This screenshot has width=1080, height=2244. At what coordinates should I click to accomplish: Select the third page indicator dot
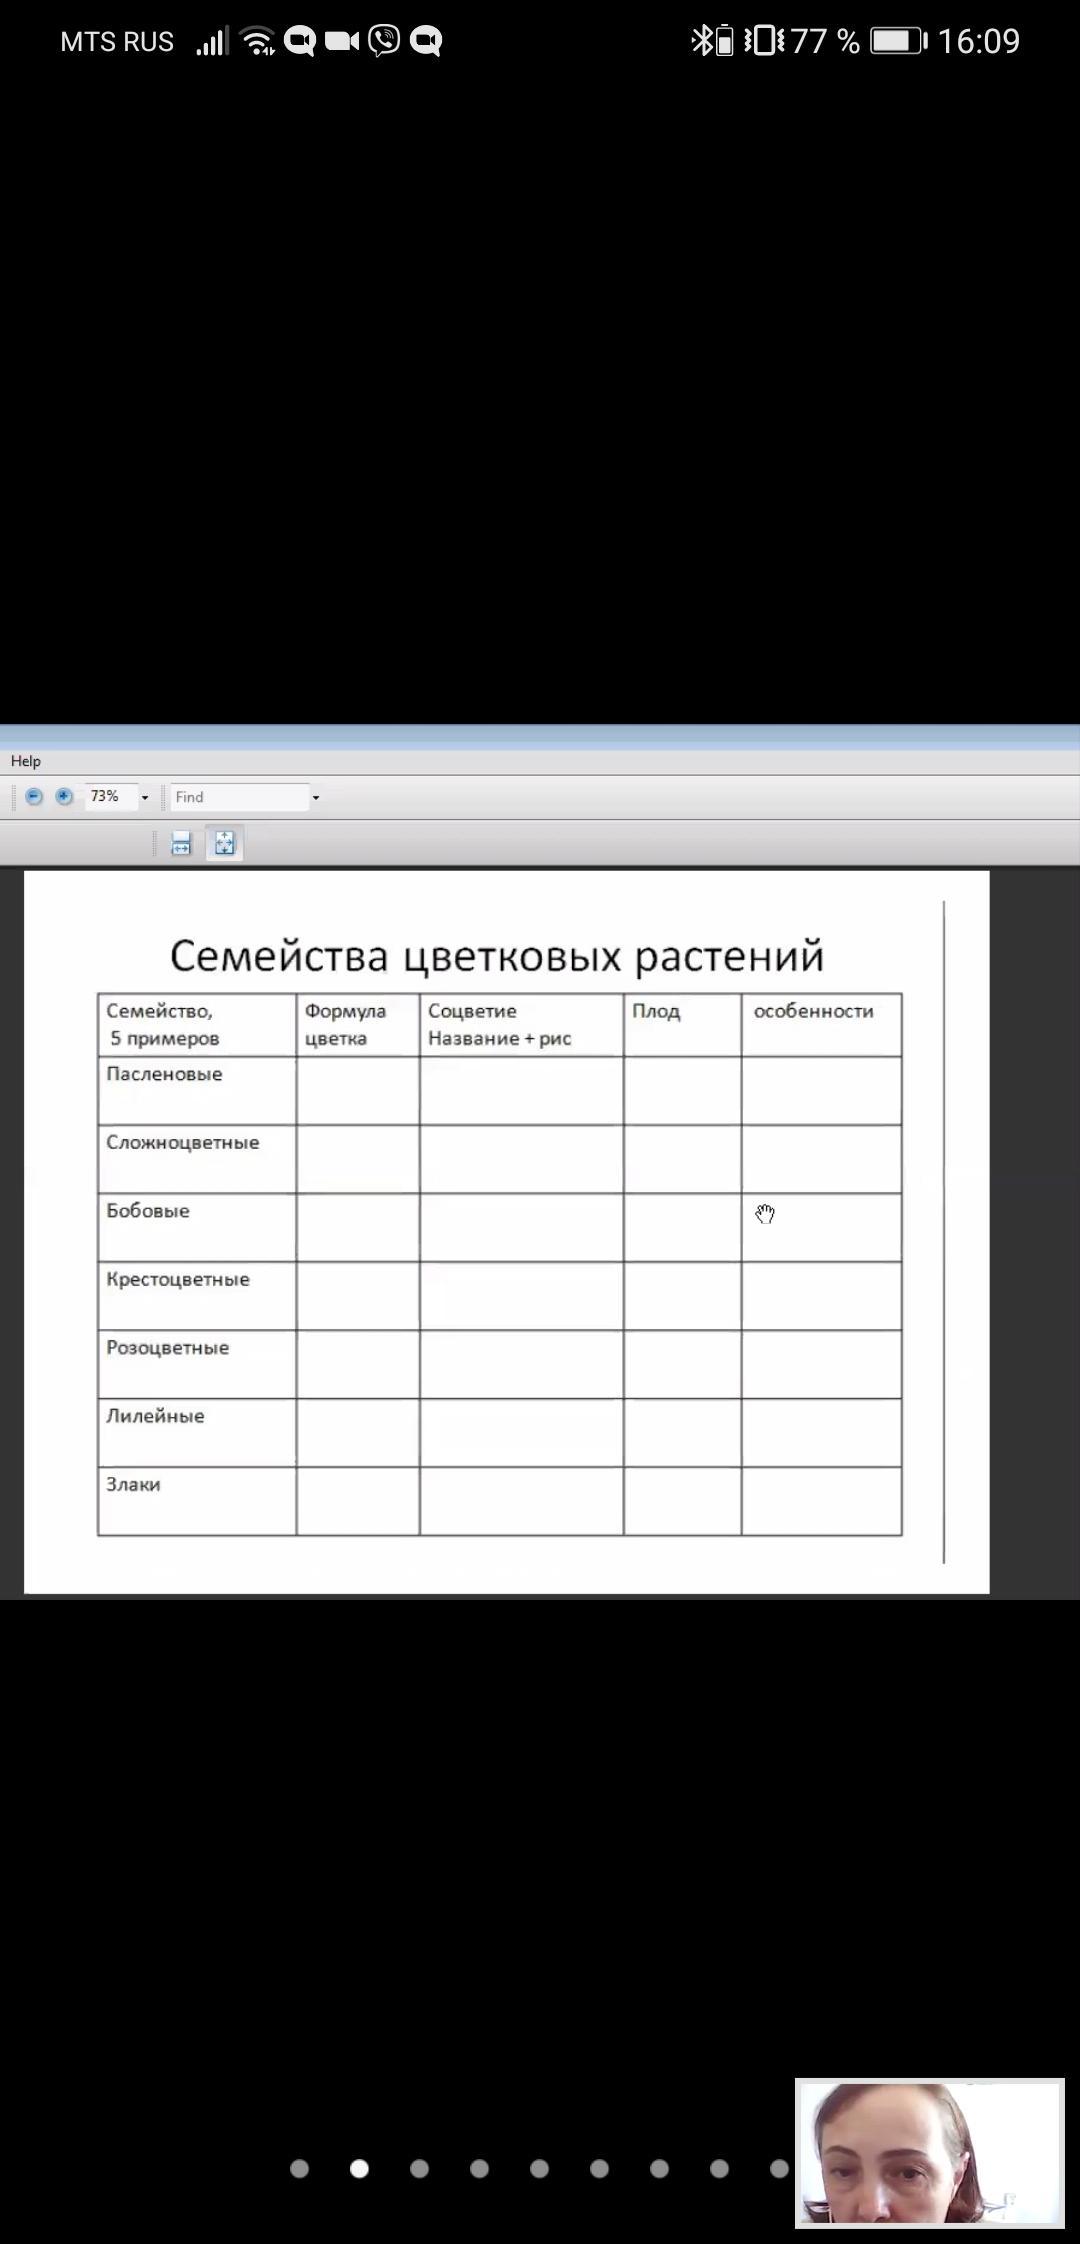419,2168
